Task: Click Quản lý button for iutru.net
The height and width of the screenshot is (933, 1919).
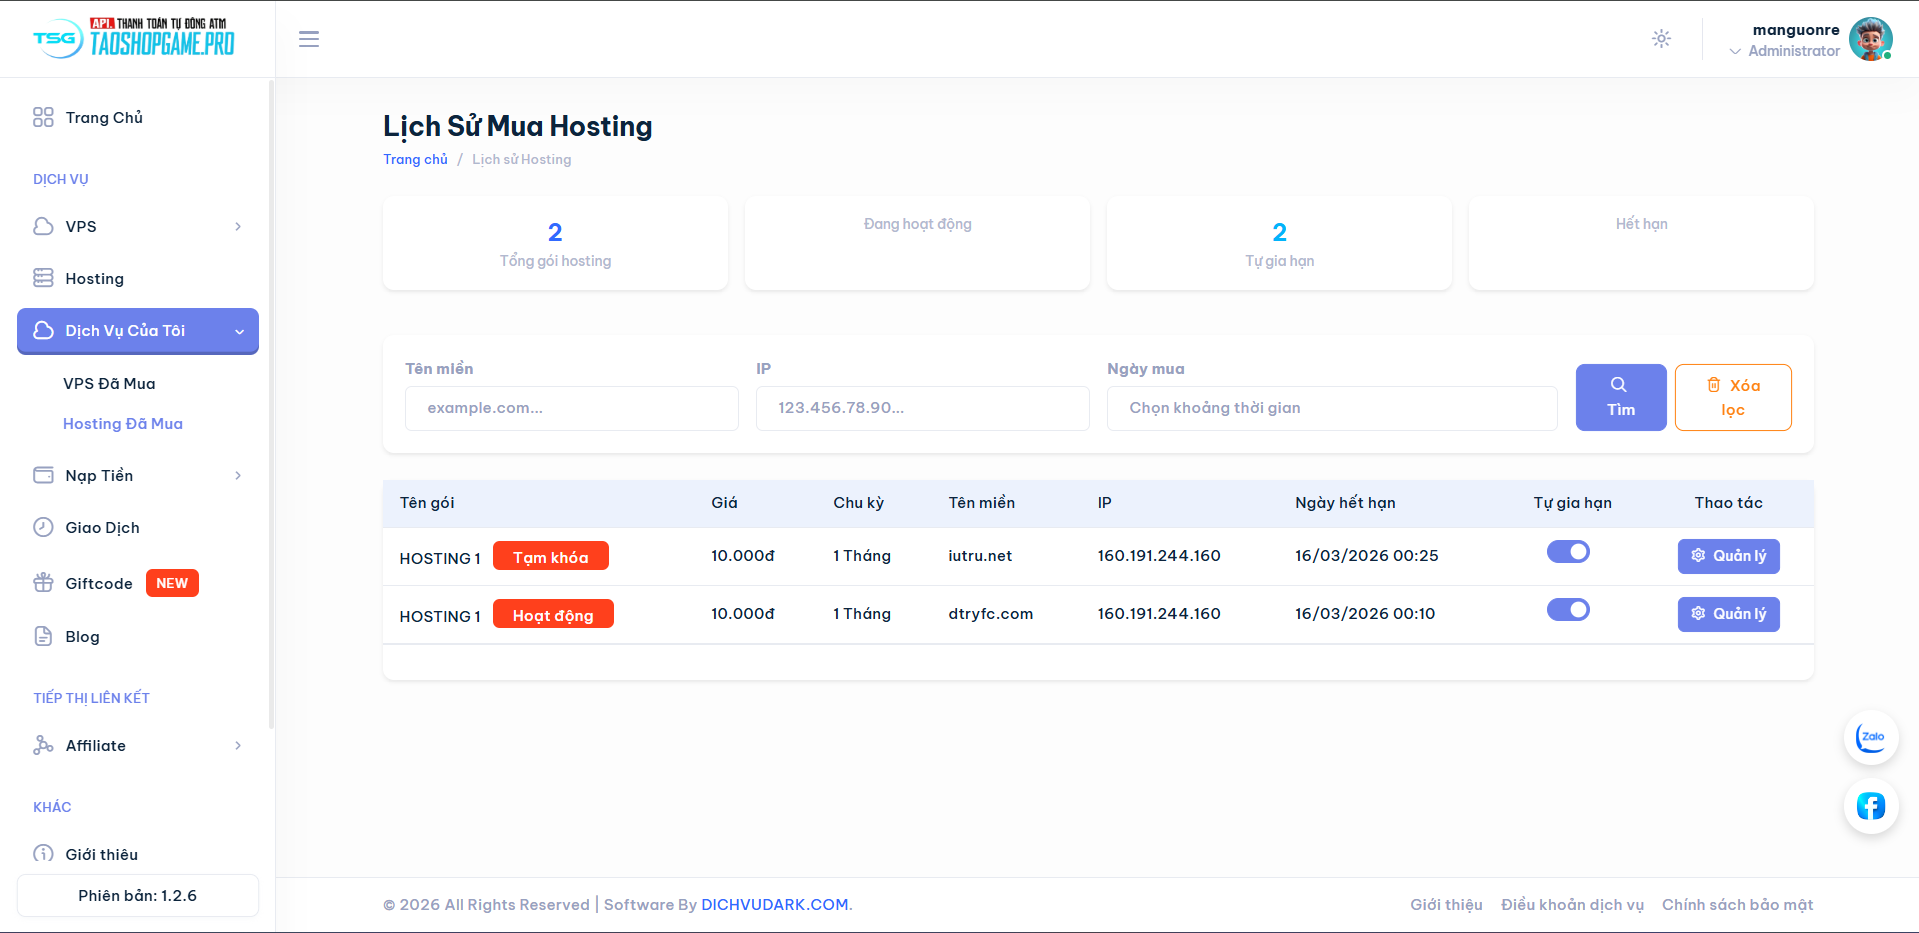Action: [x=1728, y=556]
